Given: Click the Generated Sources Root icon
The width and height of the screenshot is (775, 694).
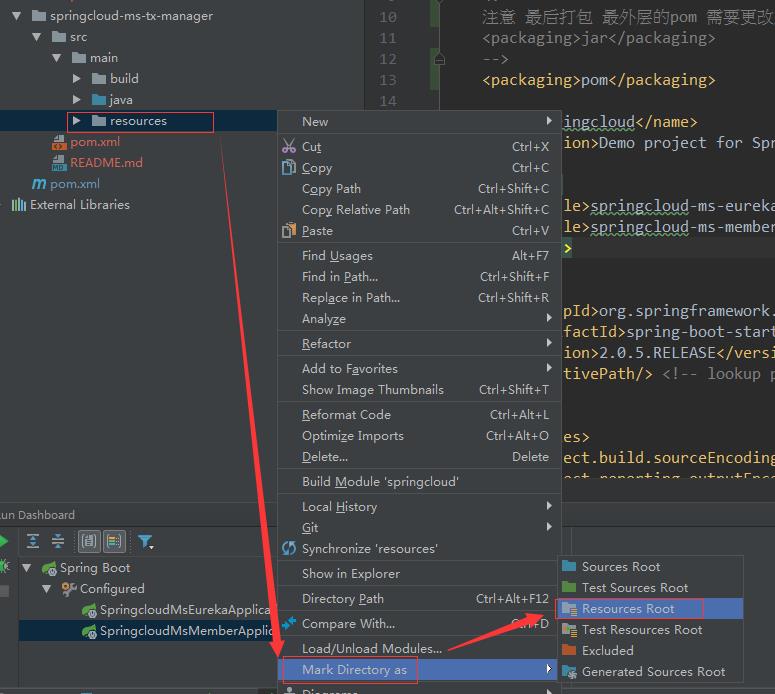Looking at the screenshot, I should [569, 671].
